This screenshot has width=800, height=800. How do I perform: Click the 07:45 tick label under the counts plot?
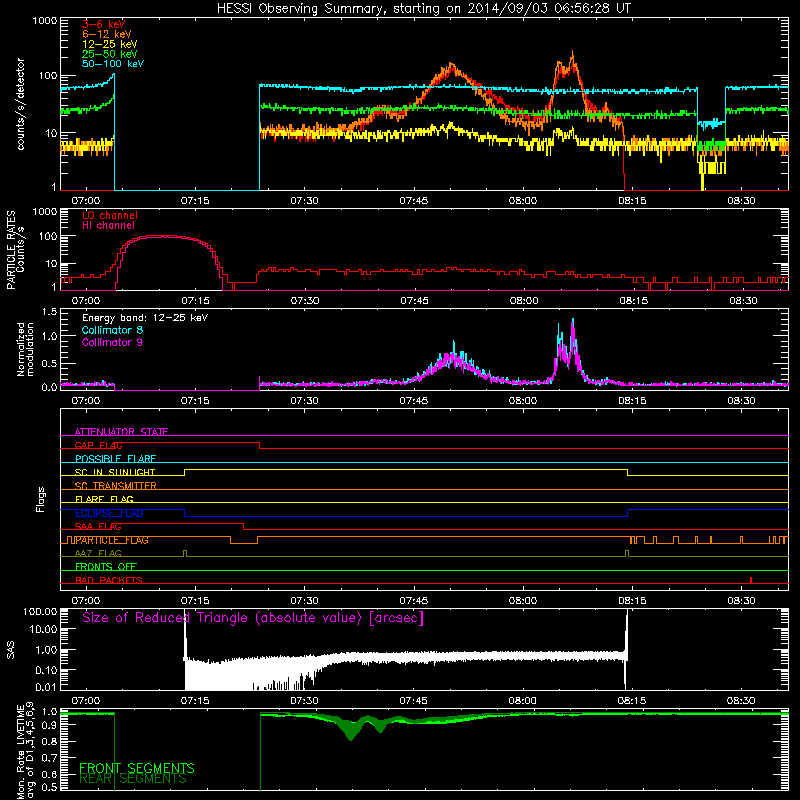pos(414,201)
